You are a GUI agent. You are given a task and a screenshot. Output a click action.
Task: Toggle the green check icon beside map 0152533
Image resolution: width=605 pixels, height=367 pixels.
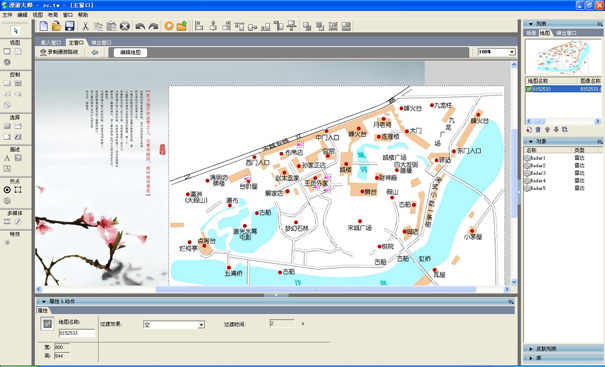point(529,89)
